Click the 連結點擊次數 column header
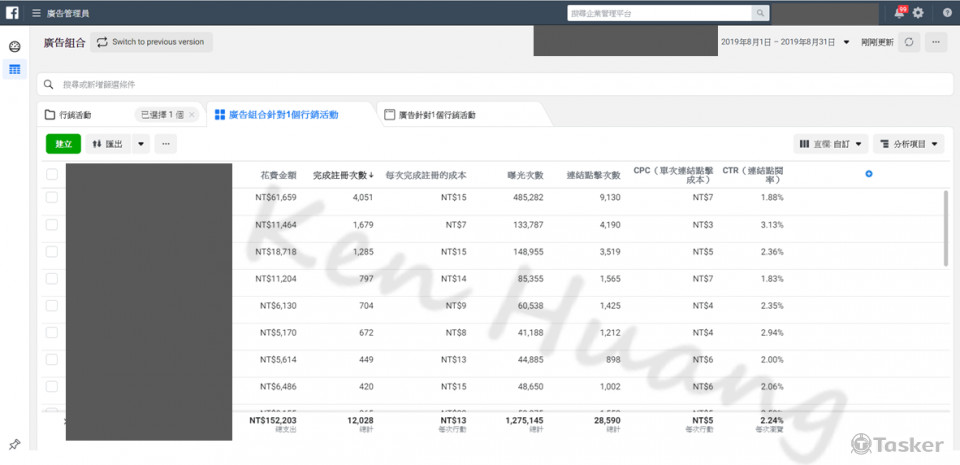The image size is (960, 465). (594, 175)
